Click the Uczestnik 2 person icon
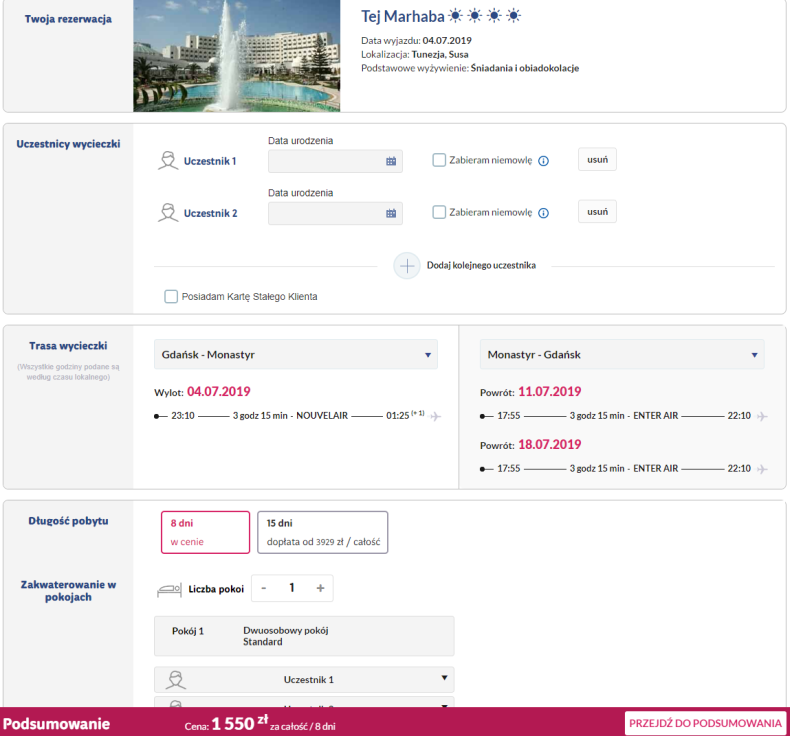 coord(168,213)
